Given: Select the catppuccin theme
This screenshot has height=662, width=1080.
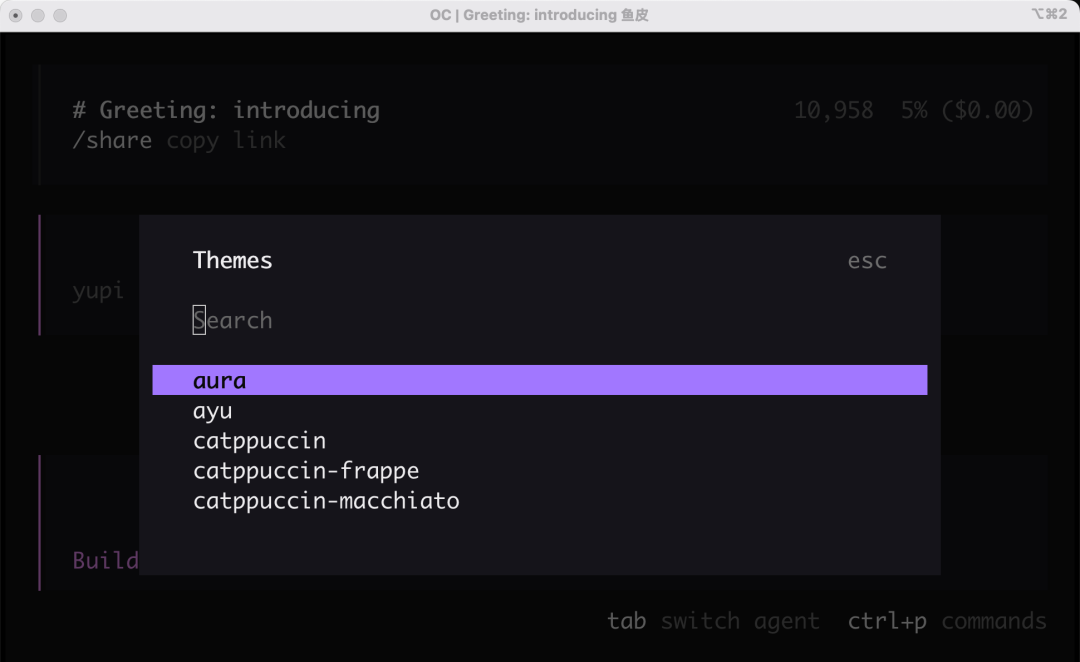Looking at the screenshot, I should click(x=259, y=440).
